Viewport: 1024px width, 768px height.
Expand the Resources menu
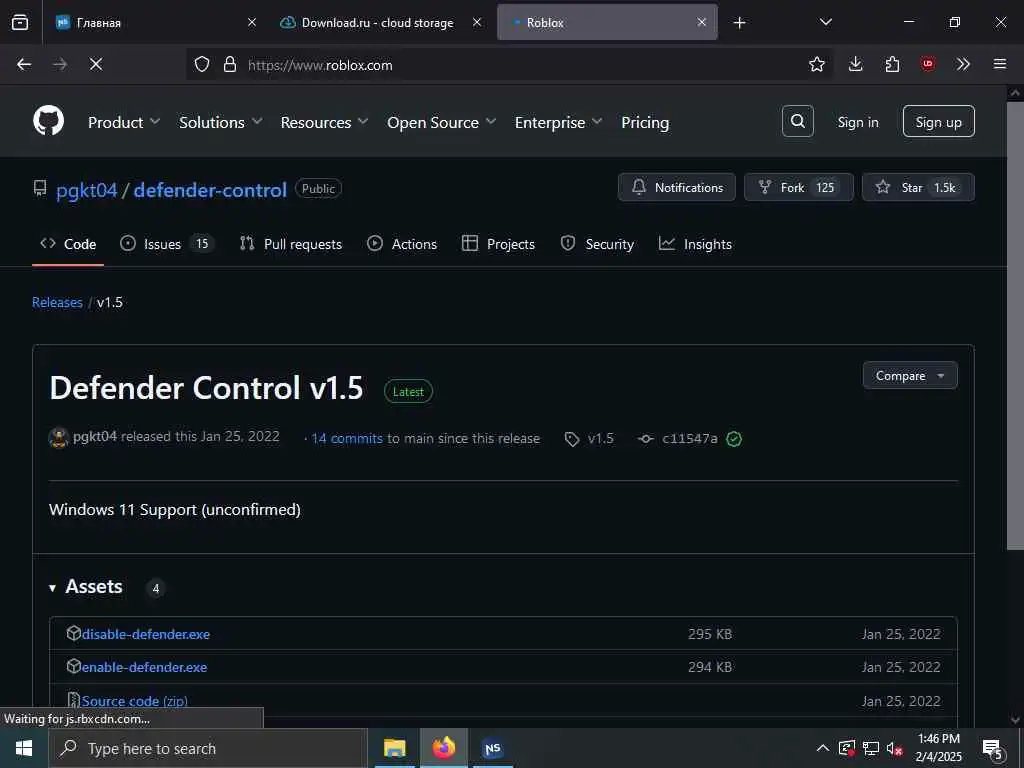tap(325, 122)
